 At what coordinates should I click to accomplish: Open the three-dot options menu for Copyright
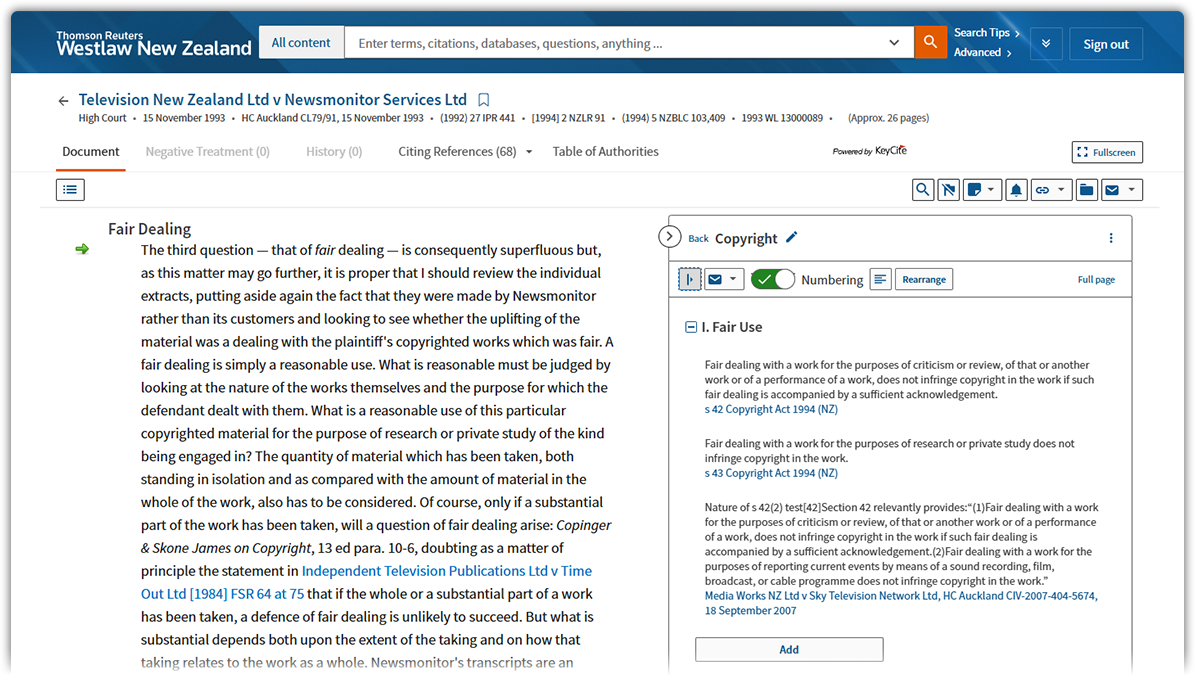(x=1110, y=238)
